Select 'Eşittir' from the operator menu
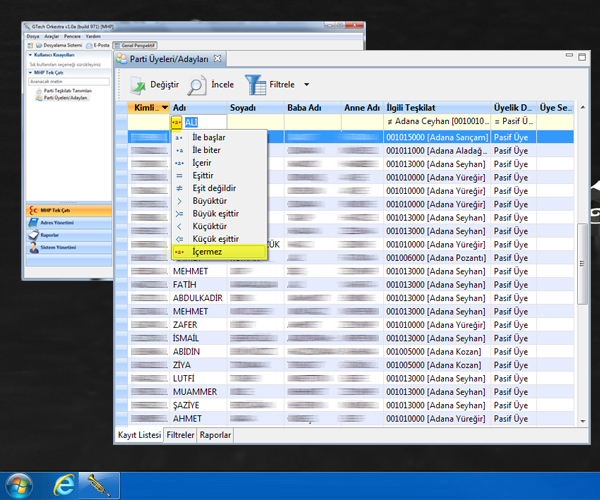The height and width of the screenshot is (500, 600). [219, 175]
